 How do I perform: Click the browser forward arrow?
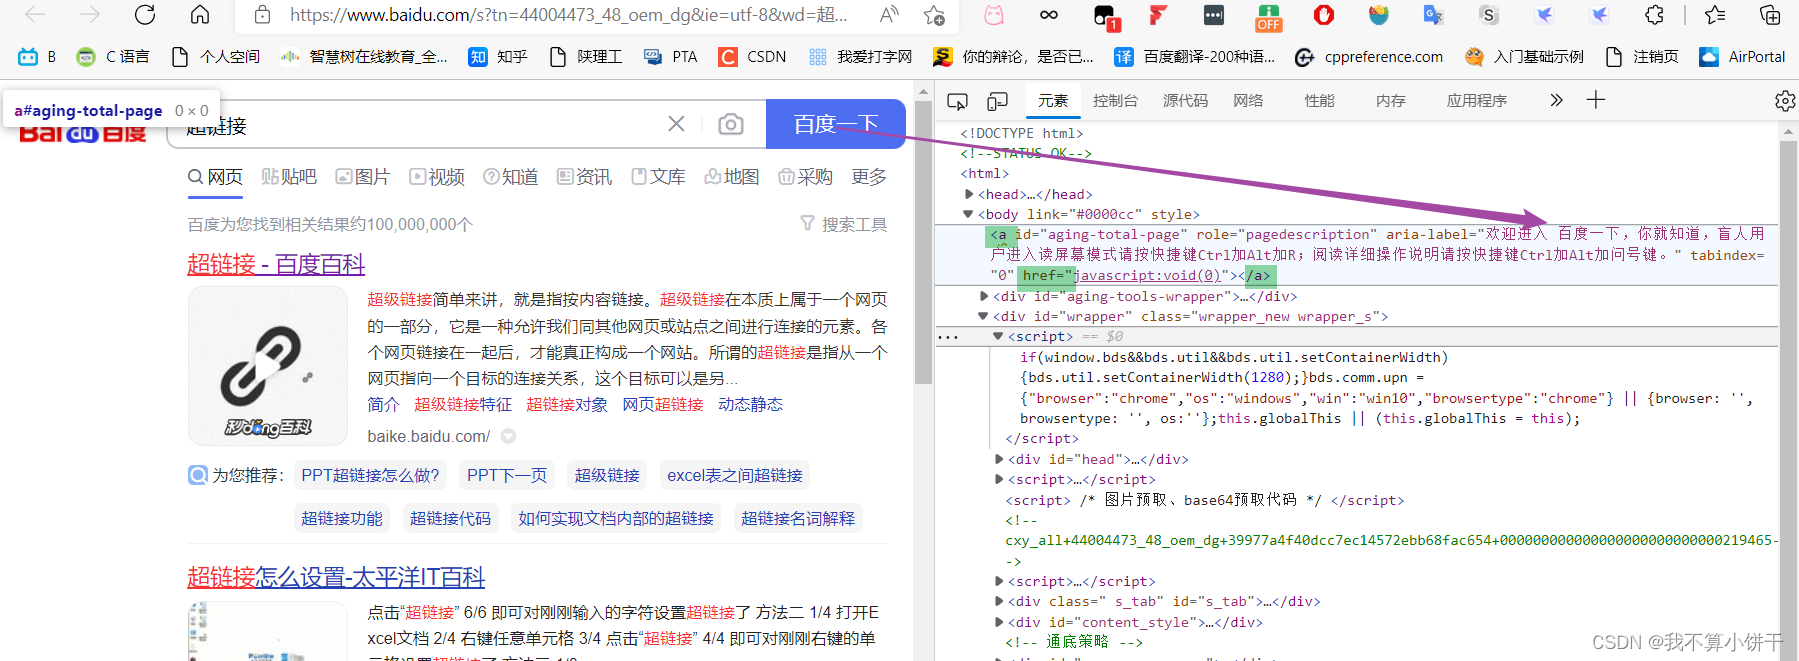90,15
